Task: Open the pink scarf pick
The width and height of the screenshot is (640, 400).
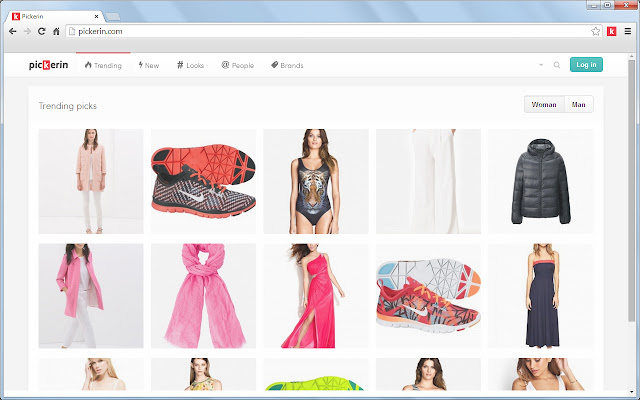Action: point(203,296)
